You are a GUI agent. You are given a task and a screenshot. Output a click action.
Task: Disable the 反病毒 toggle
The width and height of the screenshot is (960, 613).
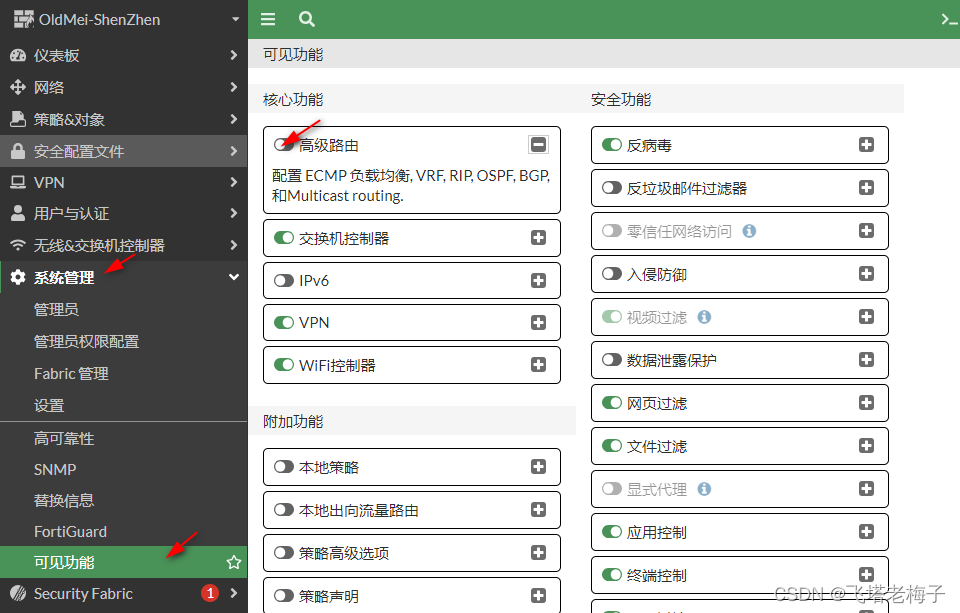click(x=612, y=145)
